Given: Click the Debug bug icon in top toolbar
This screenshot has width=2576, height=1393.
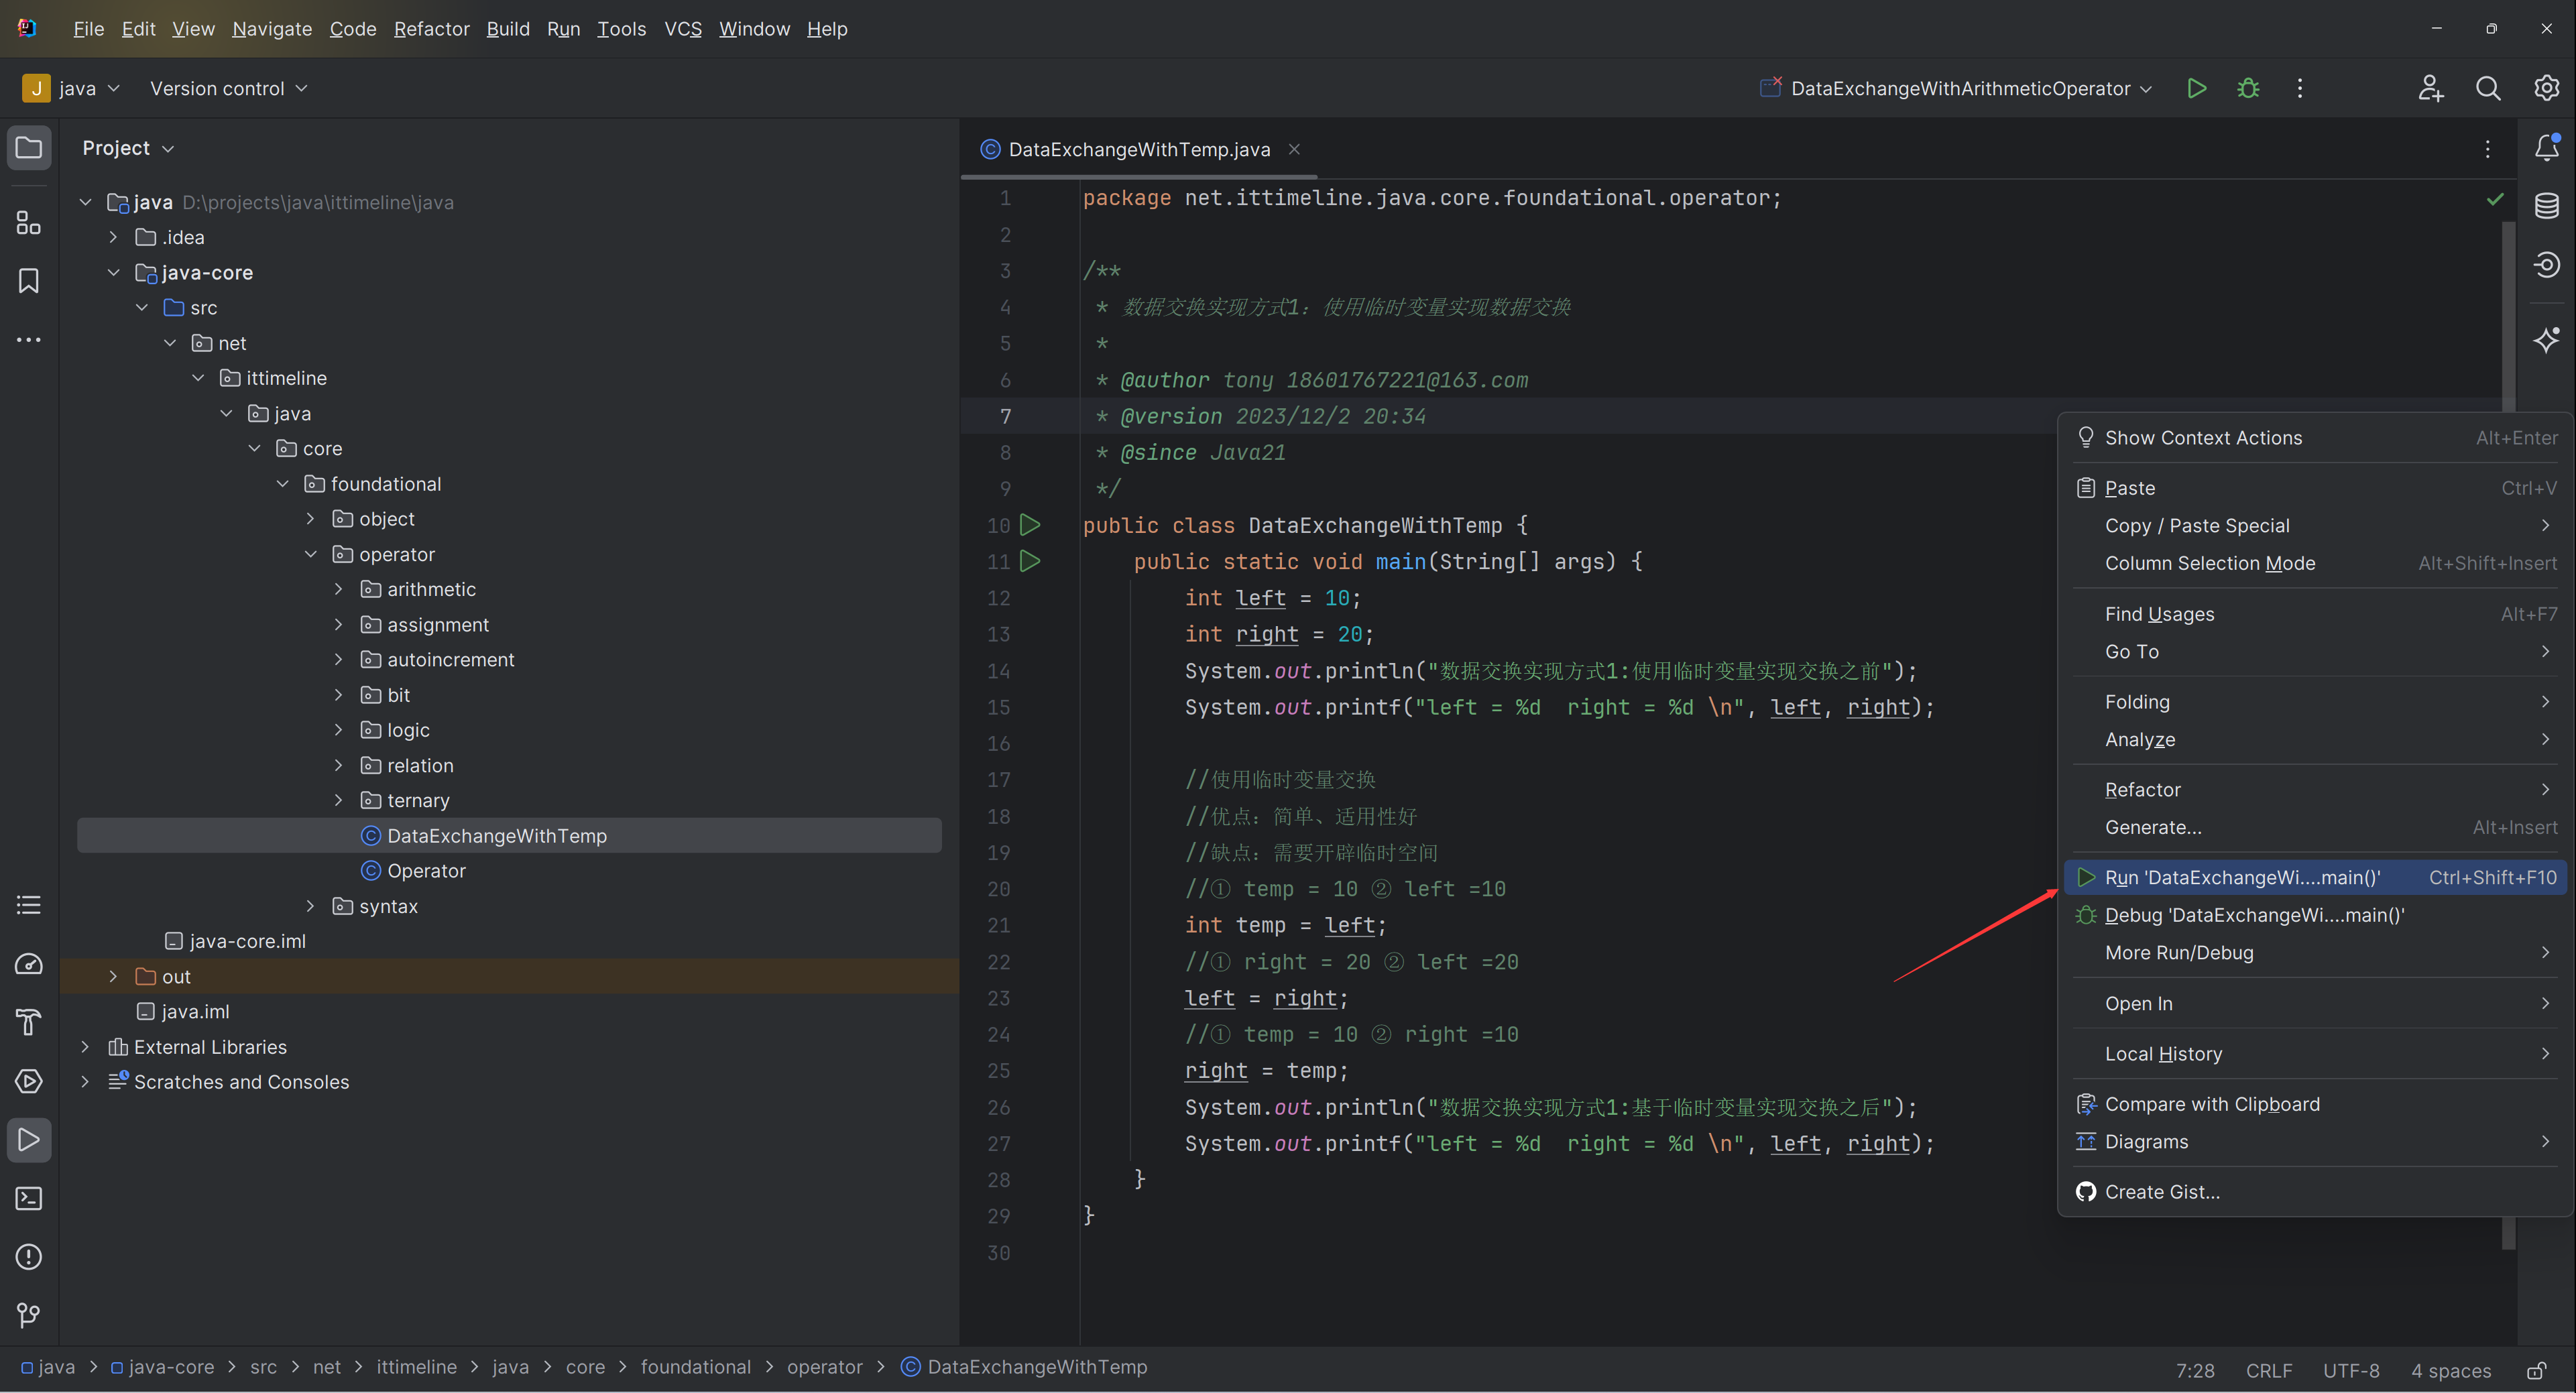Looking at the screenshot, I should tap(2248, 88).
